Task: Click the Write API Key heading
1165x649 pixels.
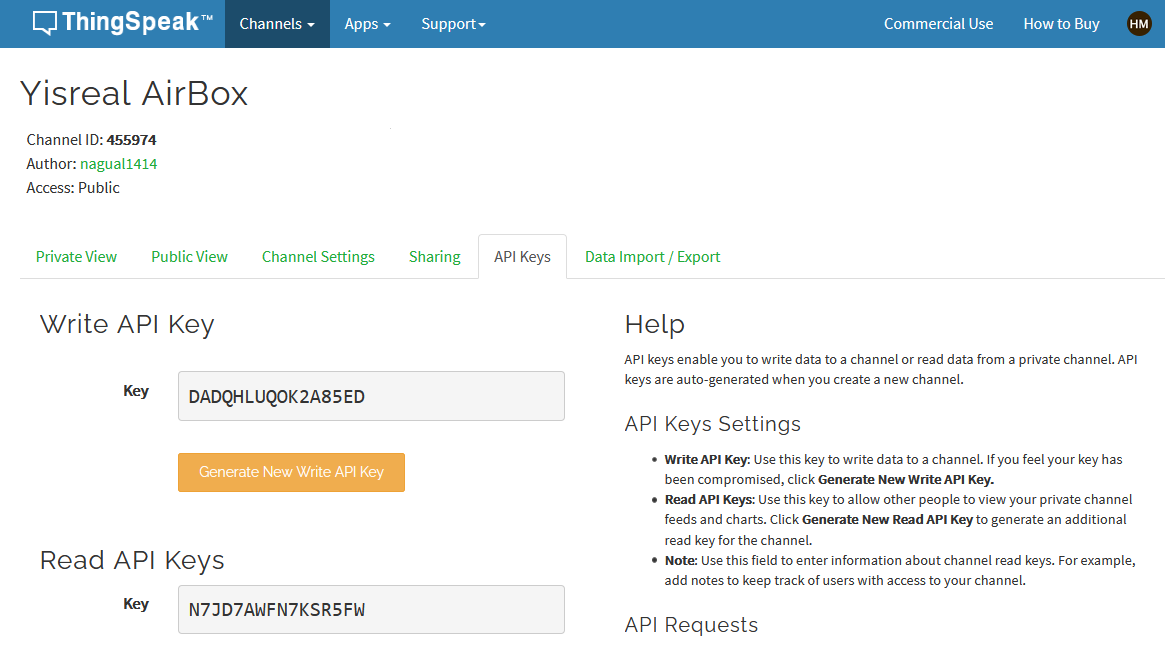Action: tap(127, 324)
